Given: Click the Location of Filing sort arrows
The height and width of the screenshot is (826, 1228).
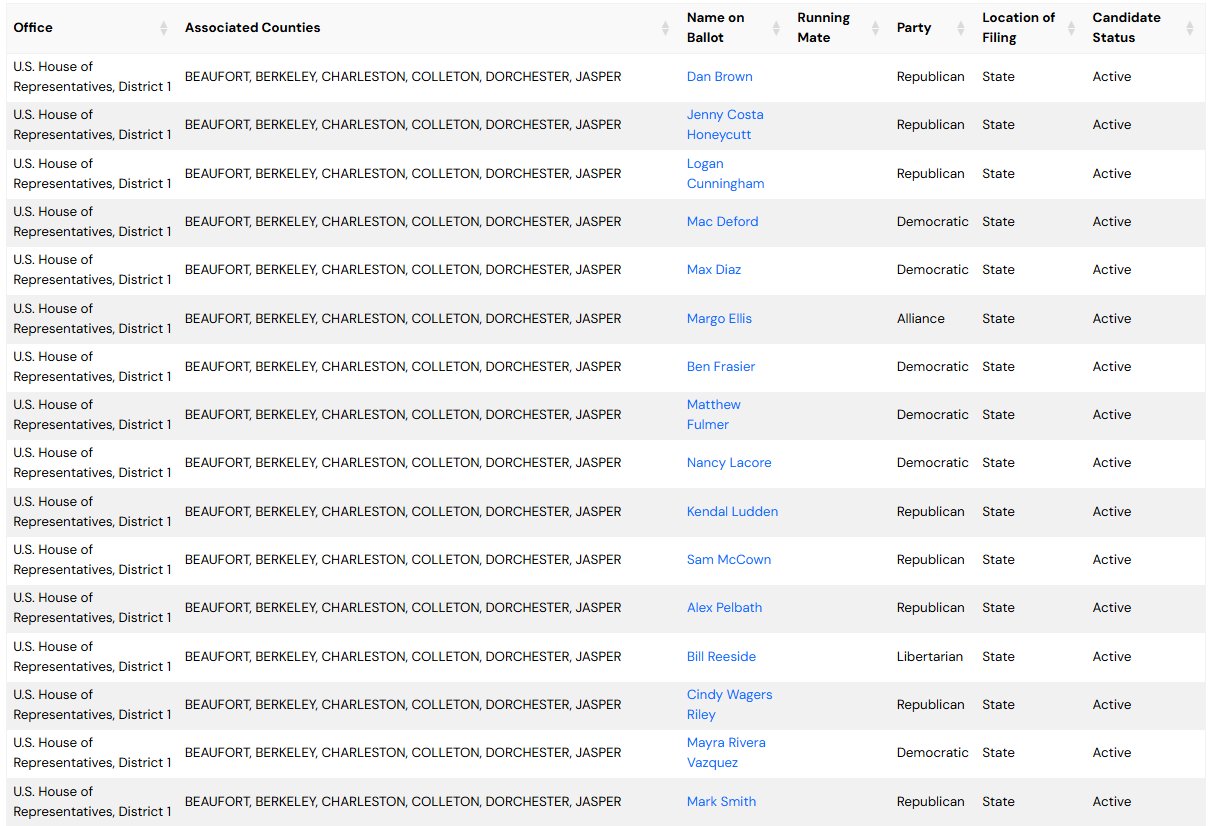Looking at the screenshot, I should (x=1071, y=28).
